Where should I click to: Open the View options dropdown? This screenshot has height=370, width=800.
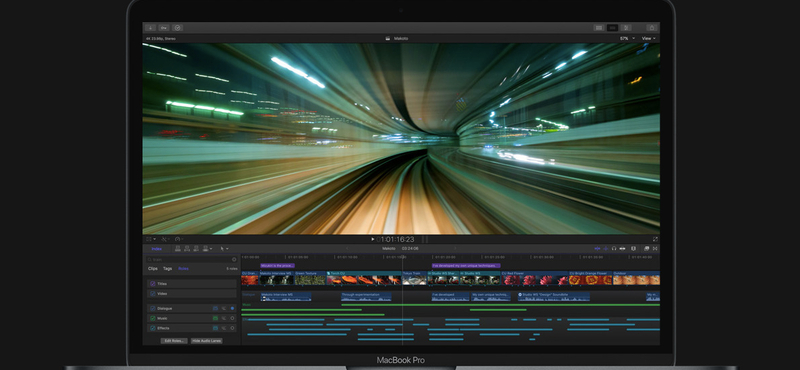click(648, 38)
